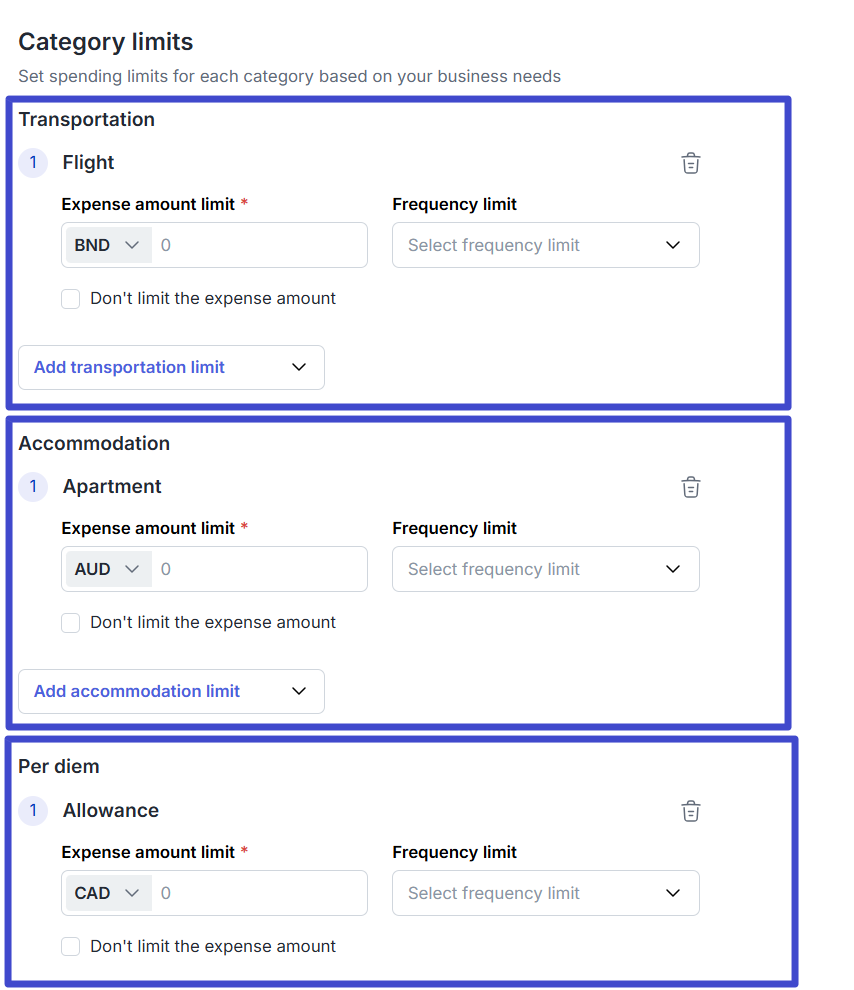The image size is (854, 990).
Task: Click the Flight step number badge
Action: click(33, 163)
